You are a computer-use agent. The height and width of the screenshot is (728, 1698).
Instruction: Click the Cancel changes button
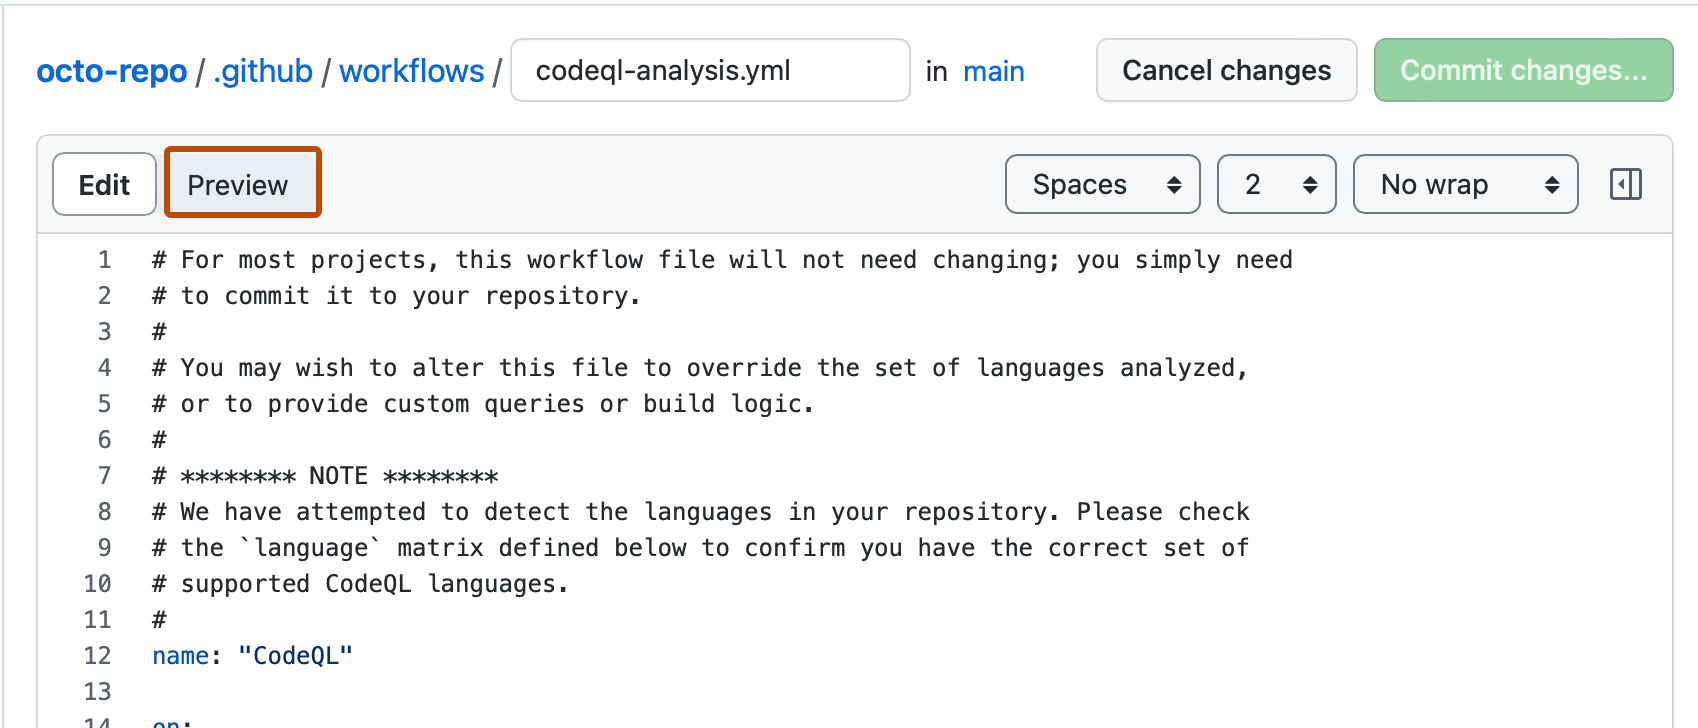tap(1226, 70)
